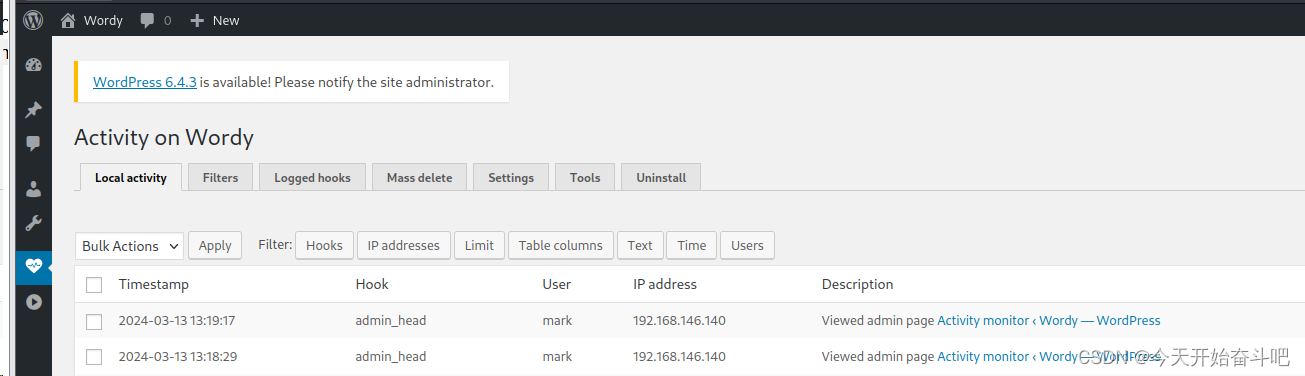Click the Wordy home icon

click(x=68, y=20)
